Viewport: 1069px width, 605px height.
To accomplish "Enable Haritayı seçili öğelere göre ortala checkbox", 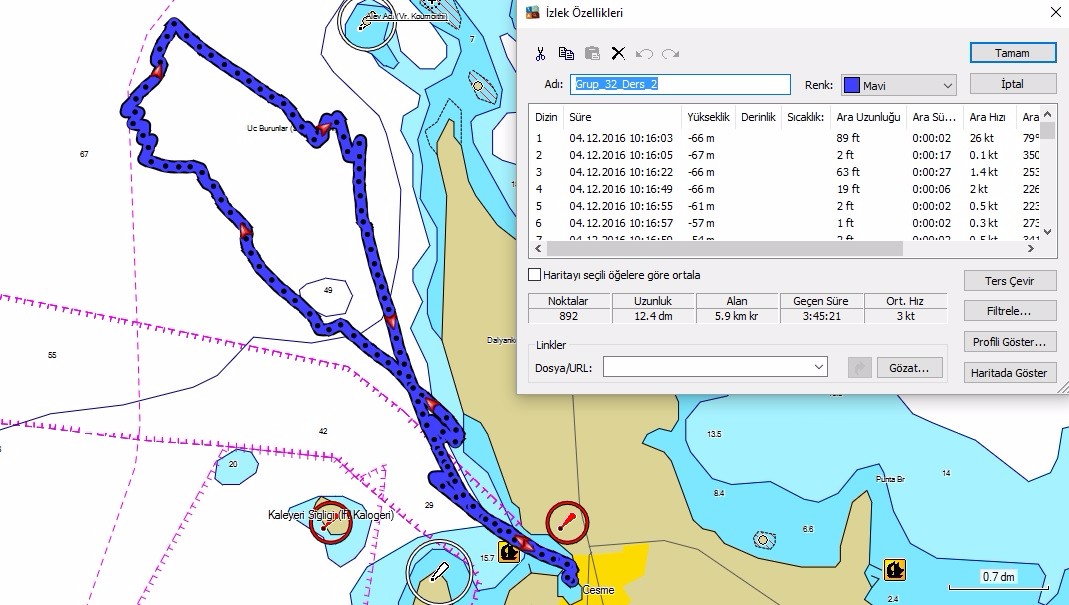I will 534,275.
